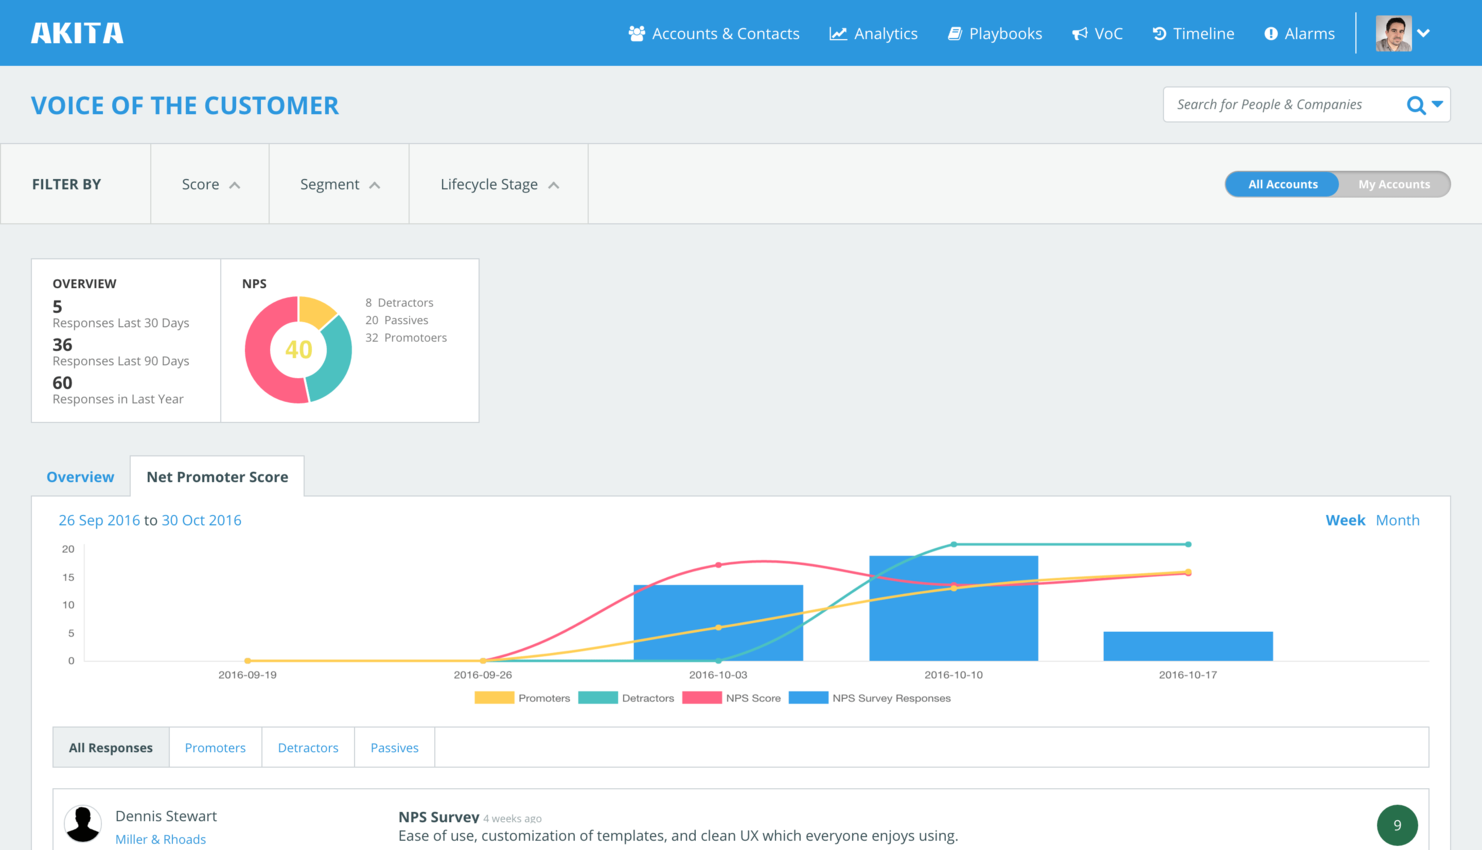The image size is (1482, 850).
Task: Click the VoC megaphone icon
Action: 1080,33
